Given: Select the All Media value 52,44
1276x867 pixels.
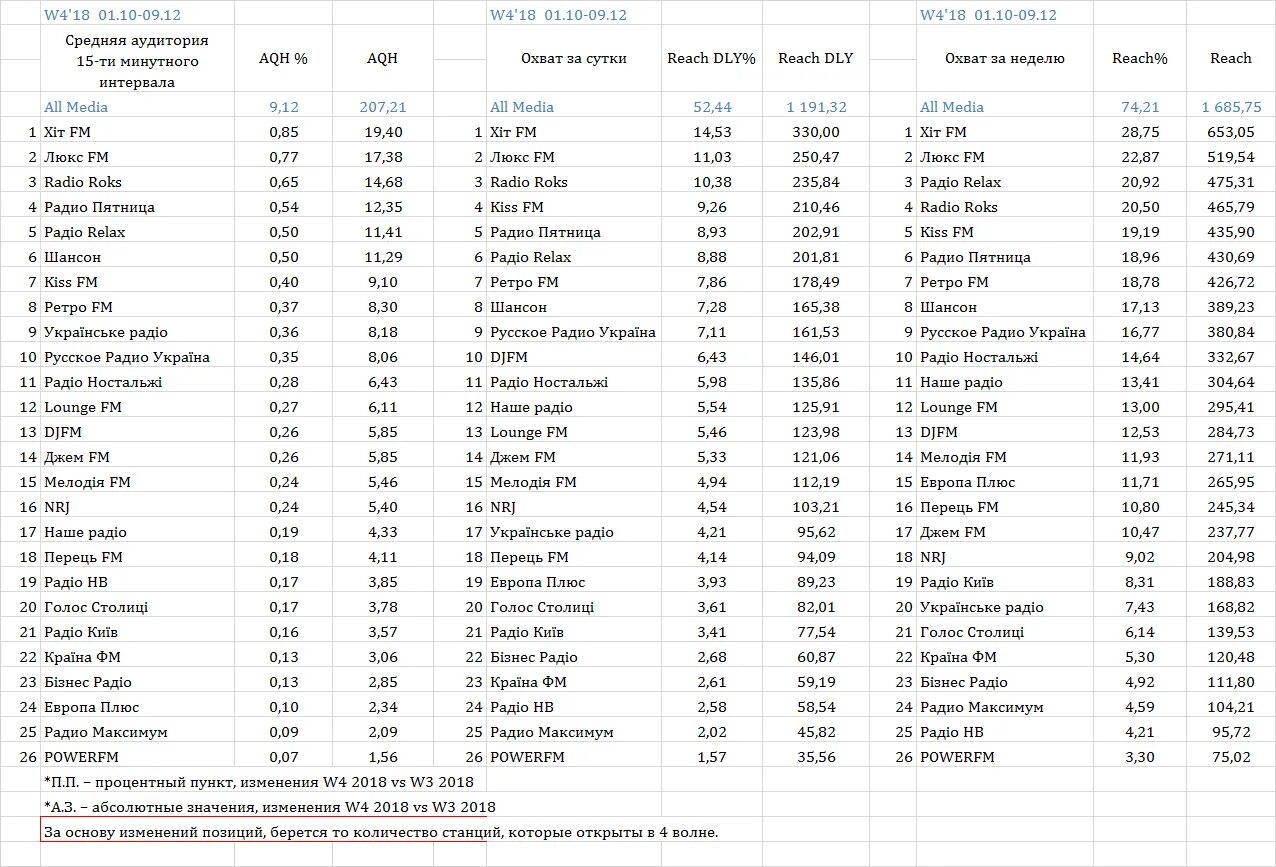Looking at the screenshot, I should (711, 107).
